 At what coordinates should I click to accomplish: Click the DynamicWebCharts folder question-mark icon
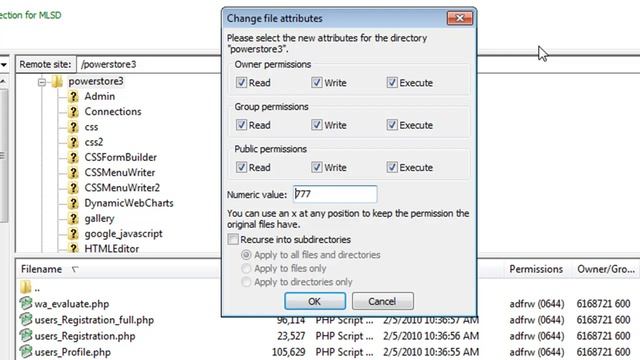point(73,203)
